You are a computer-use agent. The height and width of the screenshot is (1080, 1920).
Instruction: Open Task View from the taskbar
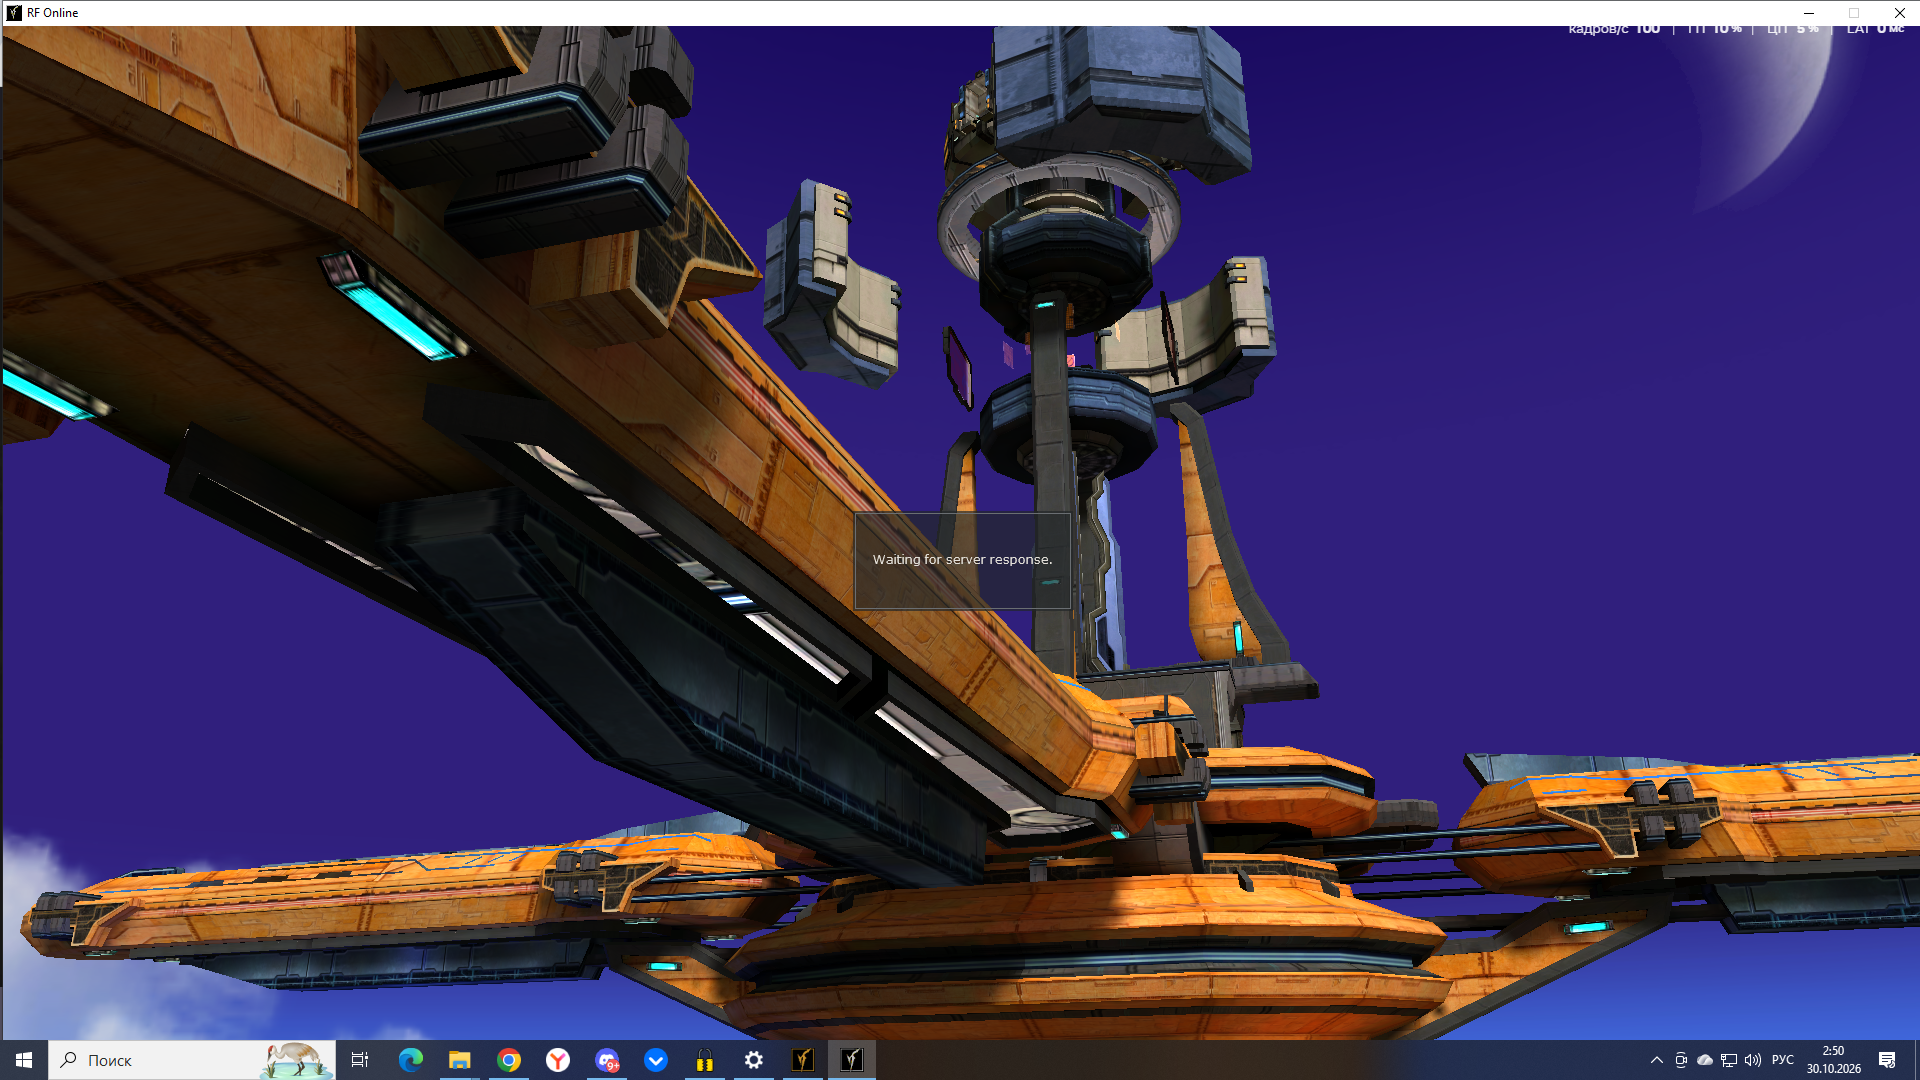point(360,1060)
